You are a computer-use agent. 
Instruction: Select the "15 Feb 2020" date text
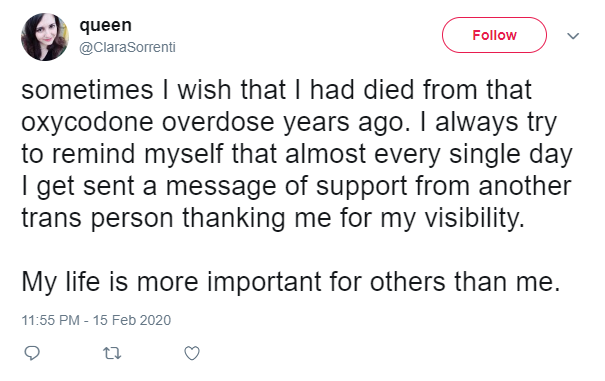132,320
